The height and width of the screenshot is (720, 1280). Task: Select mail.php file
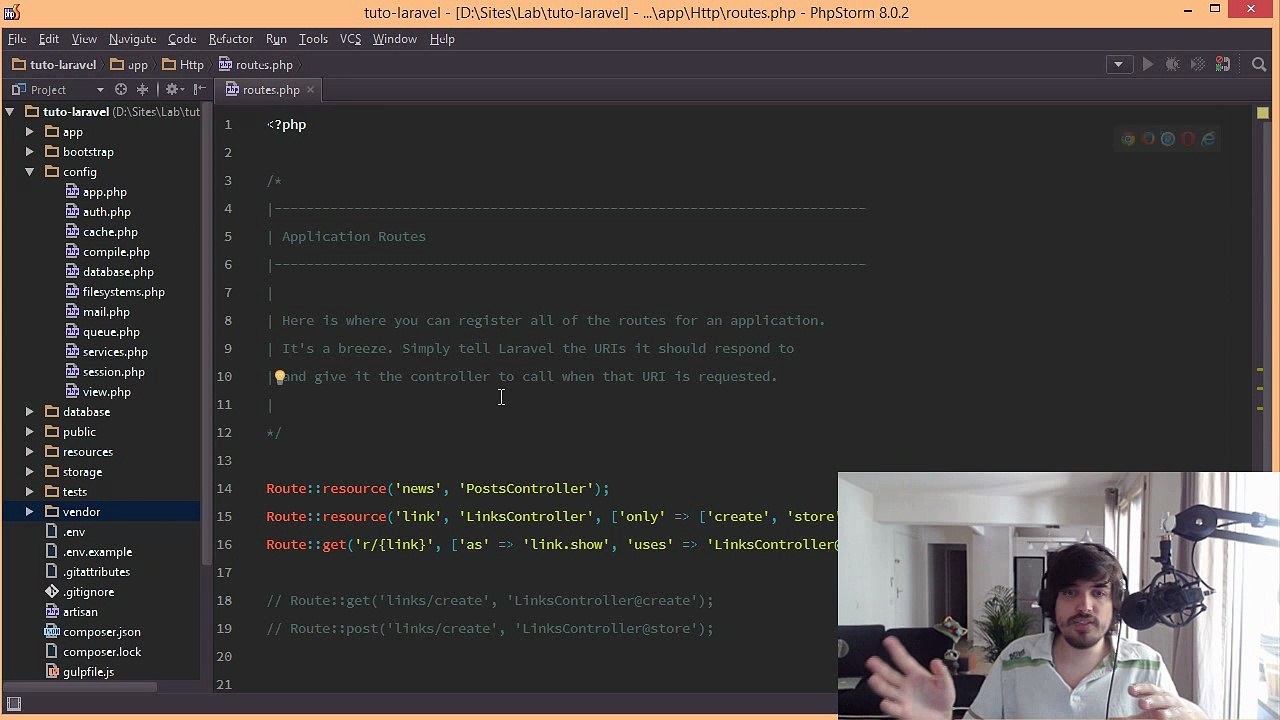click(x=98, y=312)
